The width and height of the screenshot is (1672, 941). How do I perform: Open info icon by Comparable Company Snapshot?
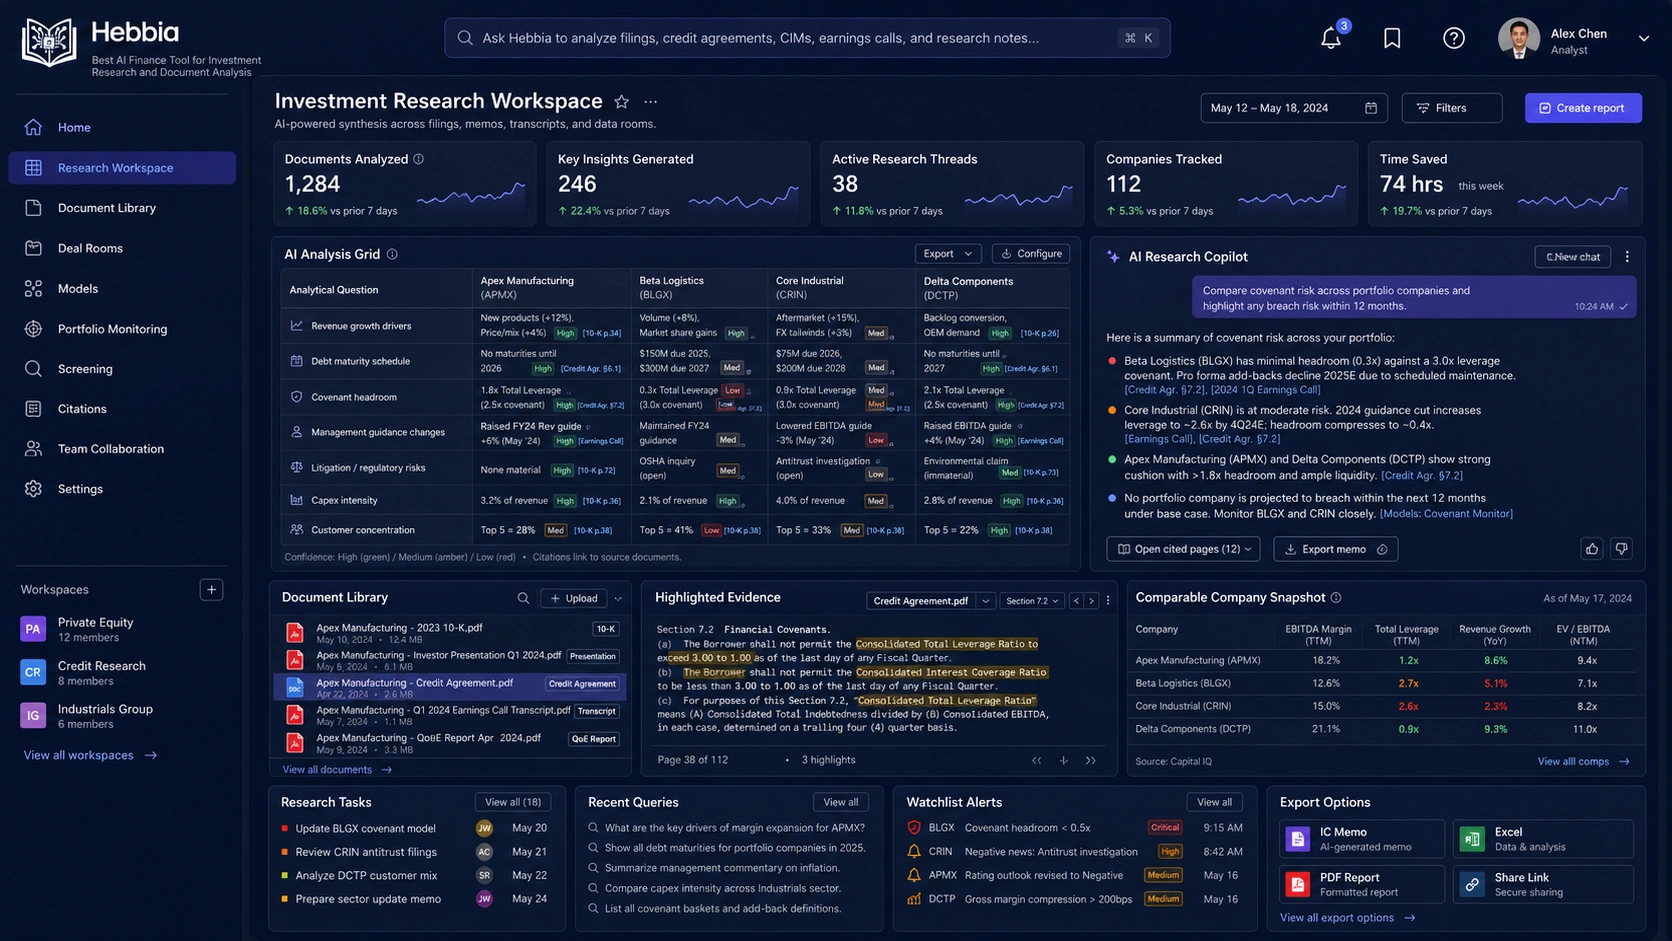click(x=1336, y=598)
